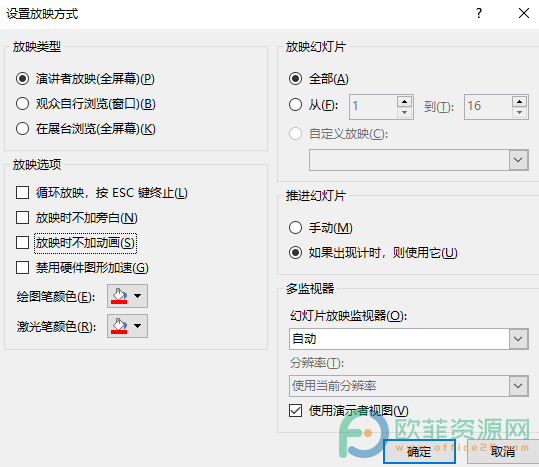Click the 从 starting slide number field
Viewport: 539px width, 467px height.
(x=373, y=107)
